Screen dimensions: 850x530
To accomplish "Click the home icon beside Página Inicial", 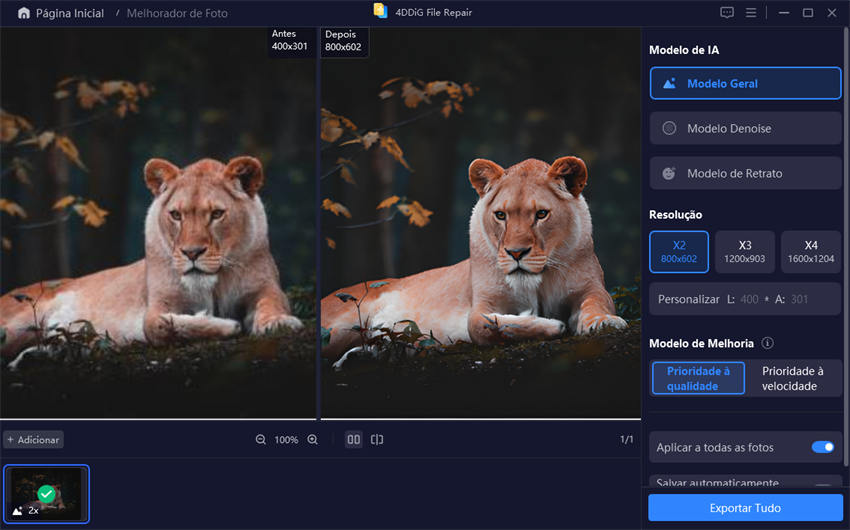I will 24,13.
